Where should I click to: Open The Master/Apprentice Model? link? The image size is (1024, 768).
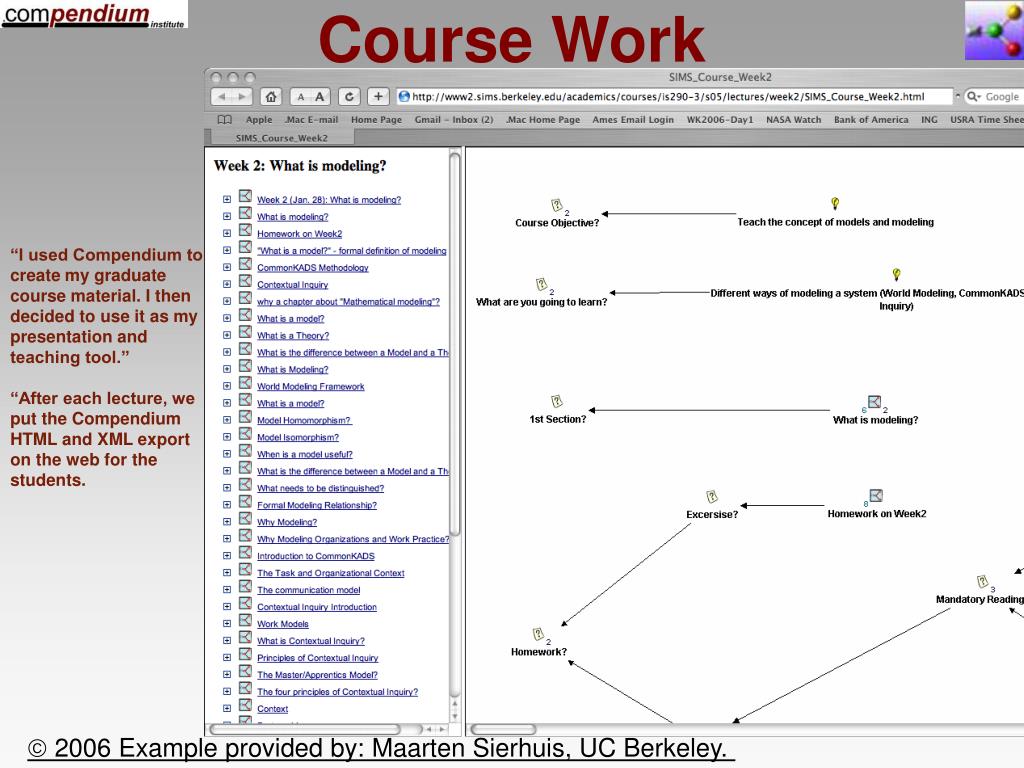(x=317, y=675)
